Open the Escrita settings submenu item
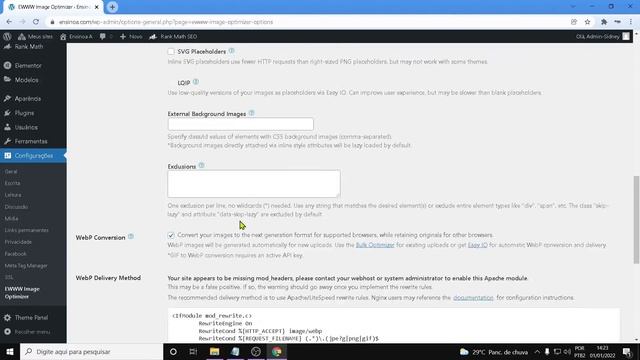Screen dimensions: 640x360 (13, 183)
